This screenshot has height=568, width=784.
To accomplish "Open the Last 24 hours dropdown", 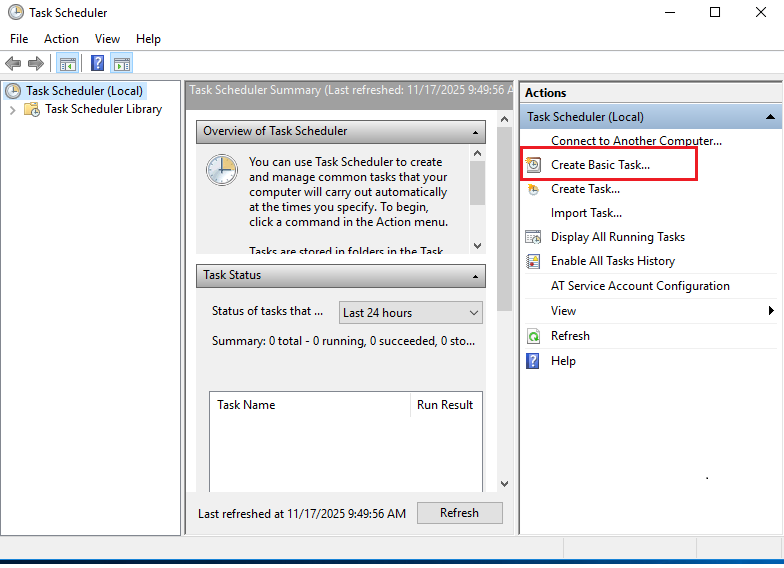I will (x=410, y=312).
